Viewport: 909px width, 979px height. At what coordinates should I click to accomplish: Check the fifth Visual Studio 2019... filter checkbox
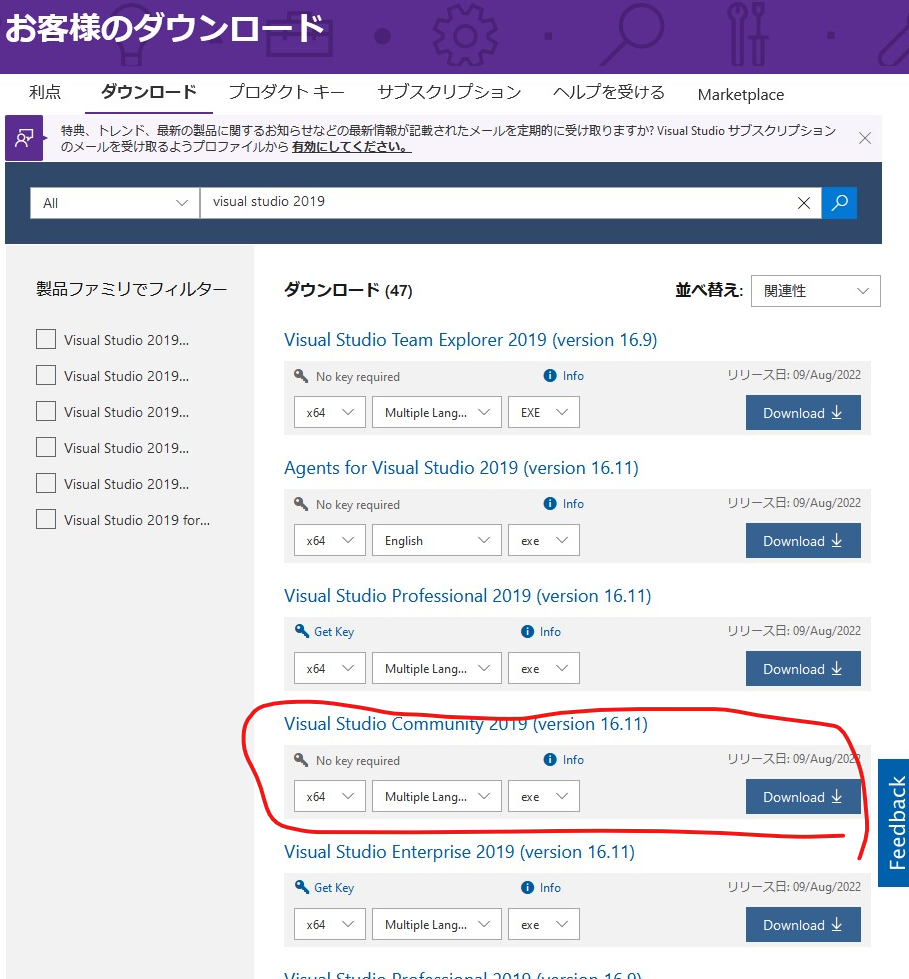(46, 483)
